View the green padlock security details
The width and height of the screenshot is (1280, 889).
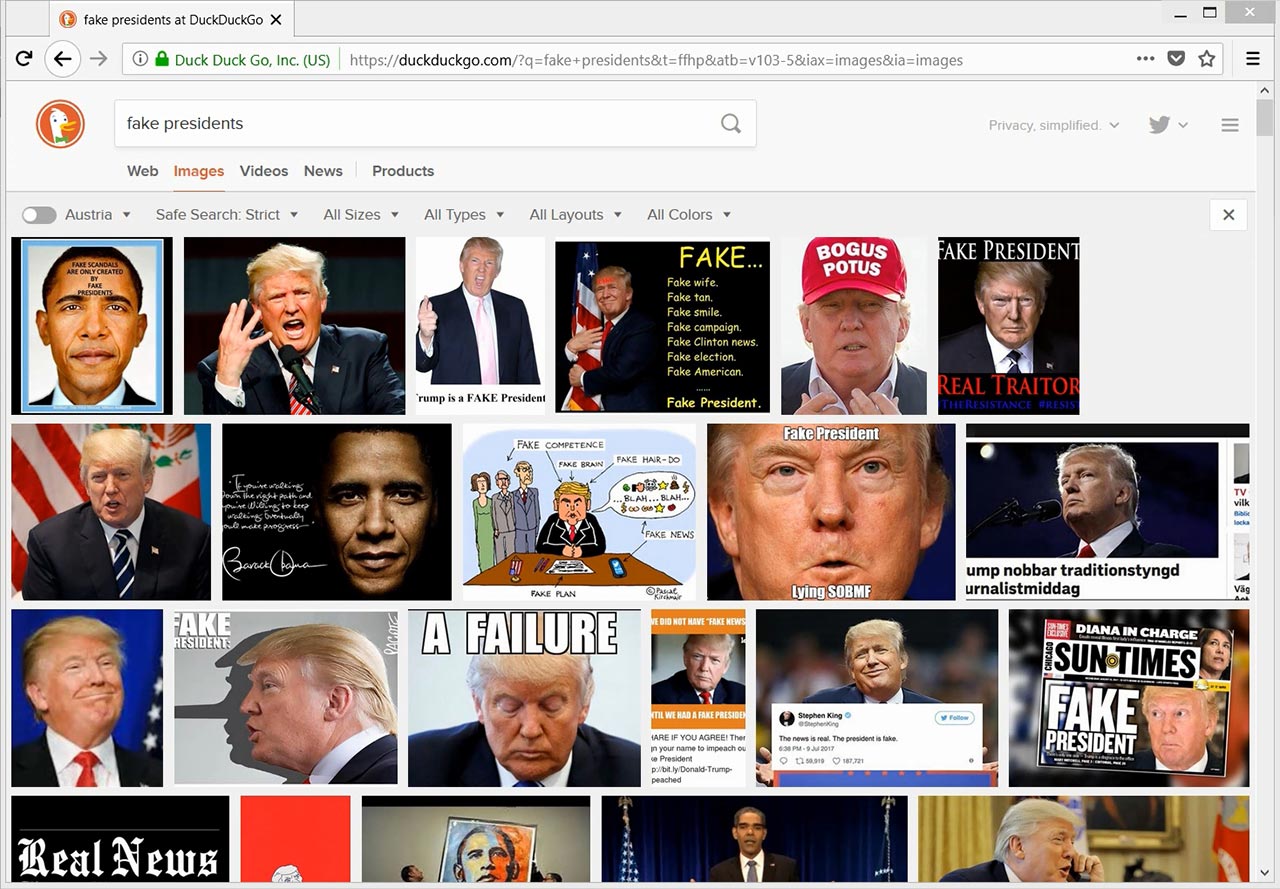coord(162,59)
